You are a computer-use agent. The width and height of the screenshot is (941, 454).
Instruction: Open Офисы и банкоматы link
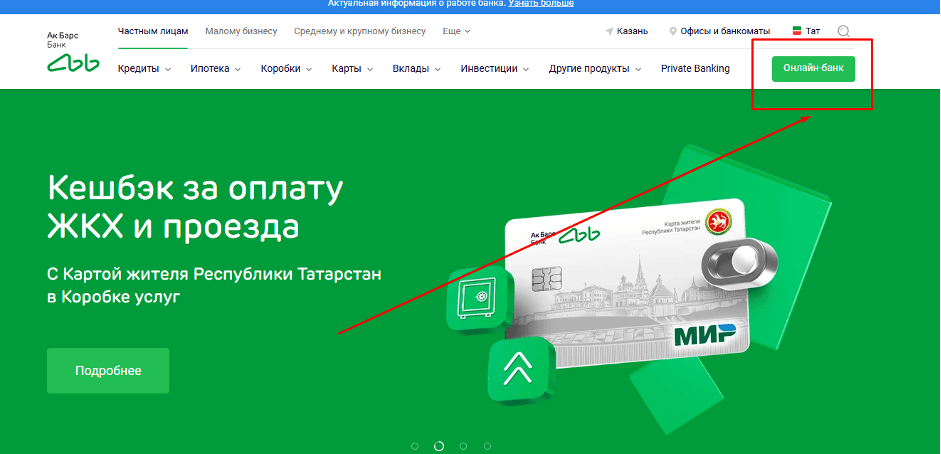724,31
